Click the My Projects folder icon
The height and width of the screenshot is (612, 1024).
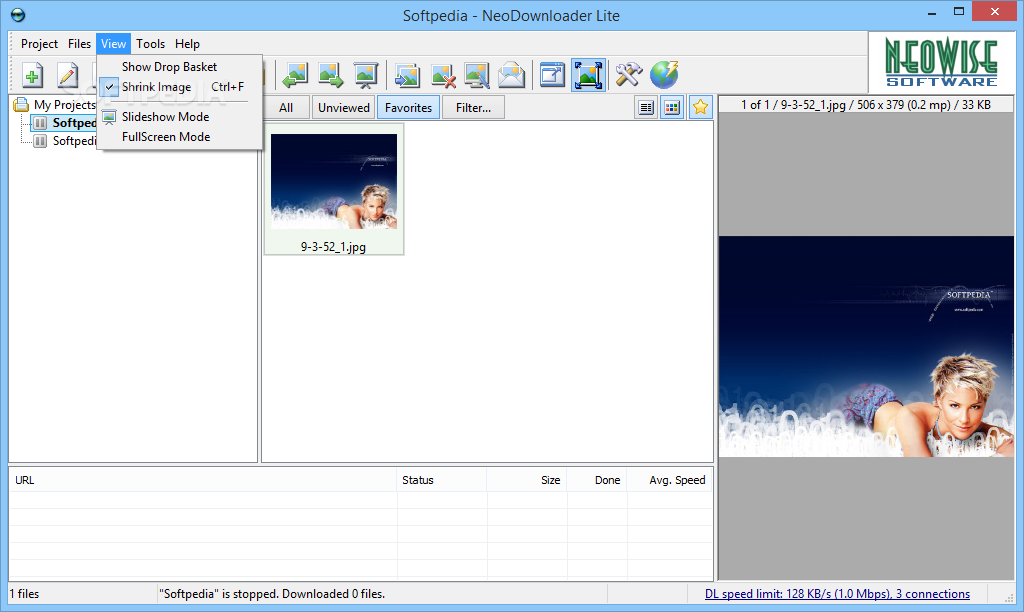coord(21,105)
